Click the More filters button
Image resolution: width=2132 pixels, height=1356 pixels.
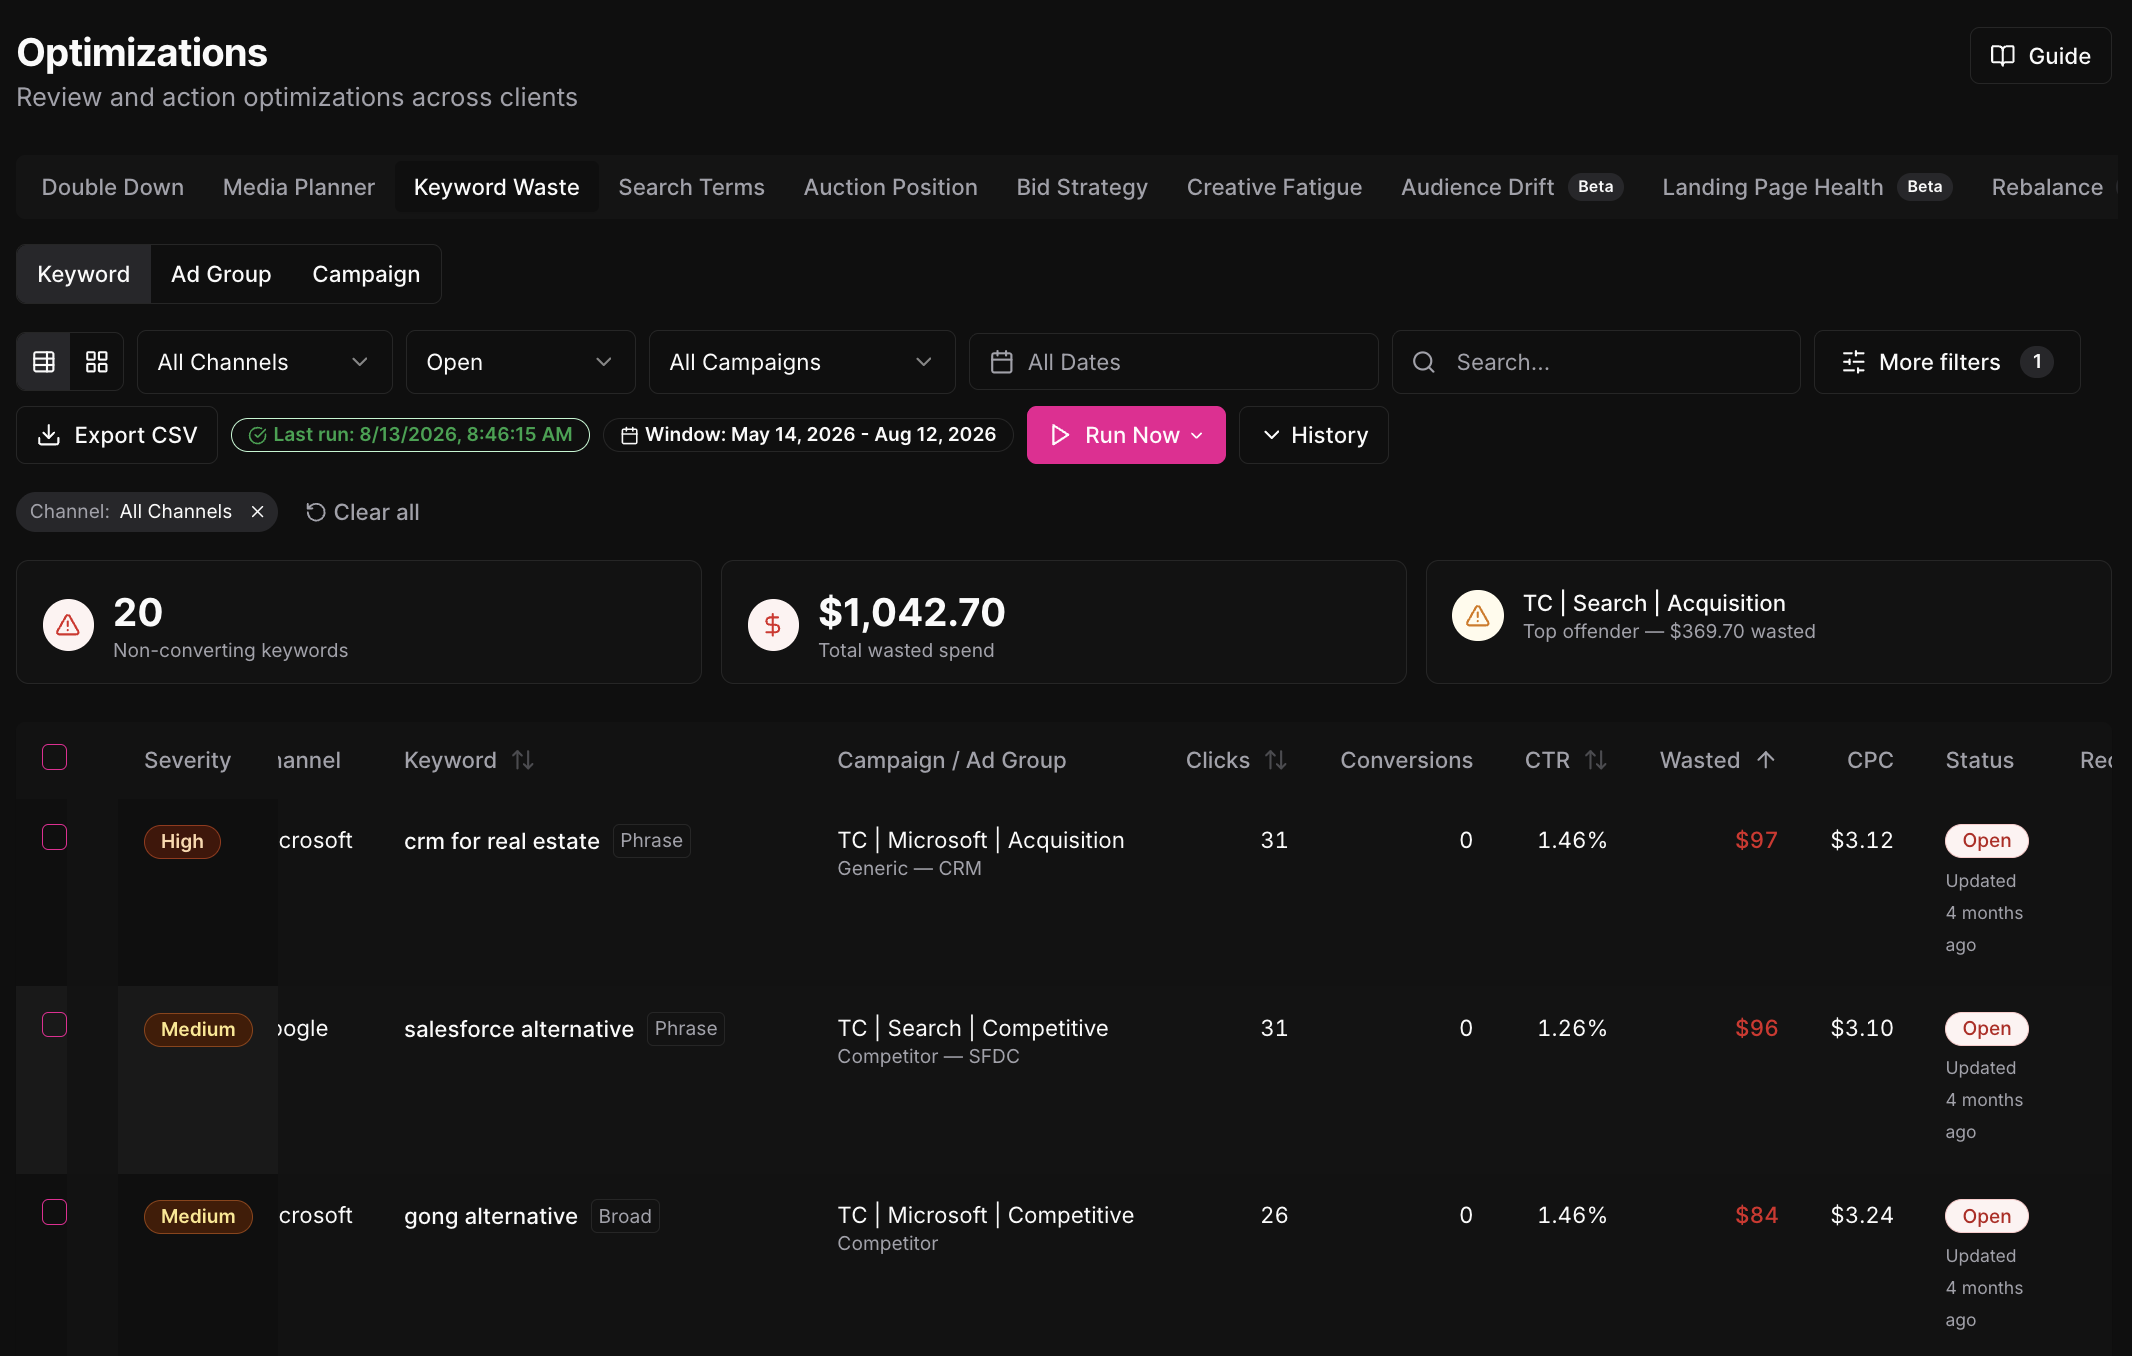tap(1947, 362)
